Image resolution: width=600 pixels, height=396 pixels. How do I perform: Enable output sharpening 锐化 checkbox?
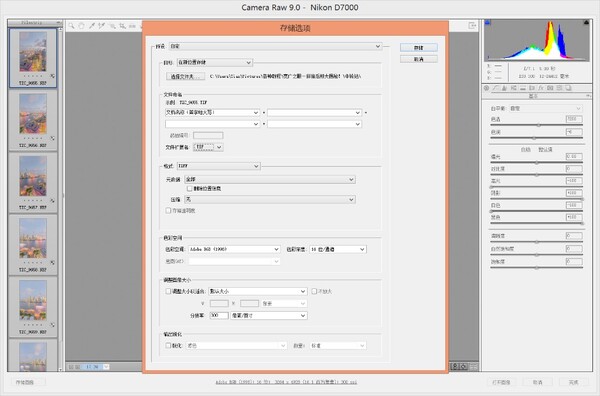(x=168, y=345)
